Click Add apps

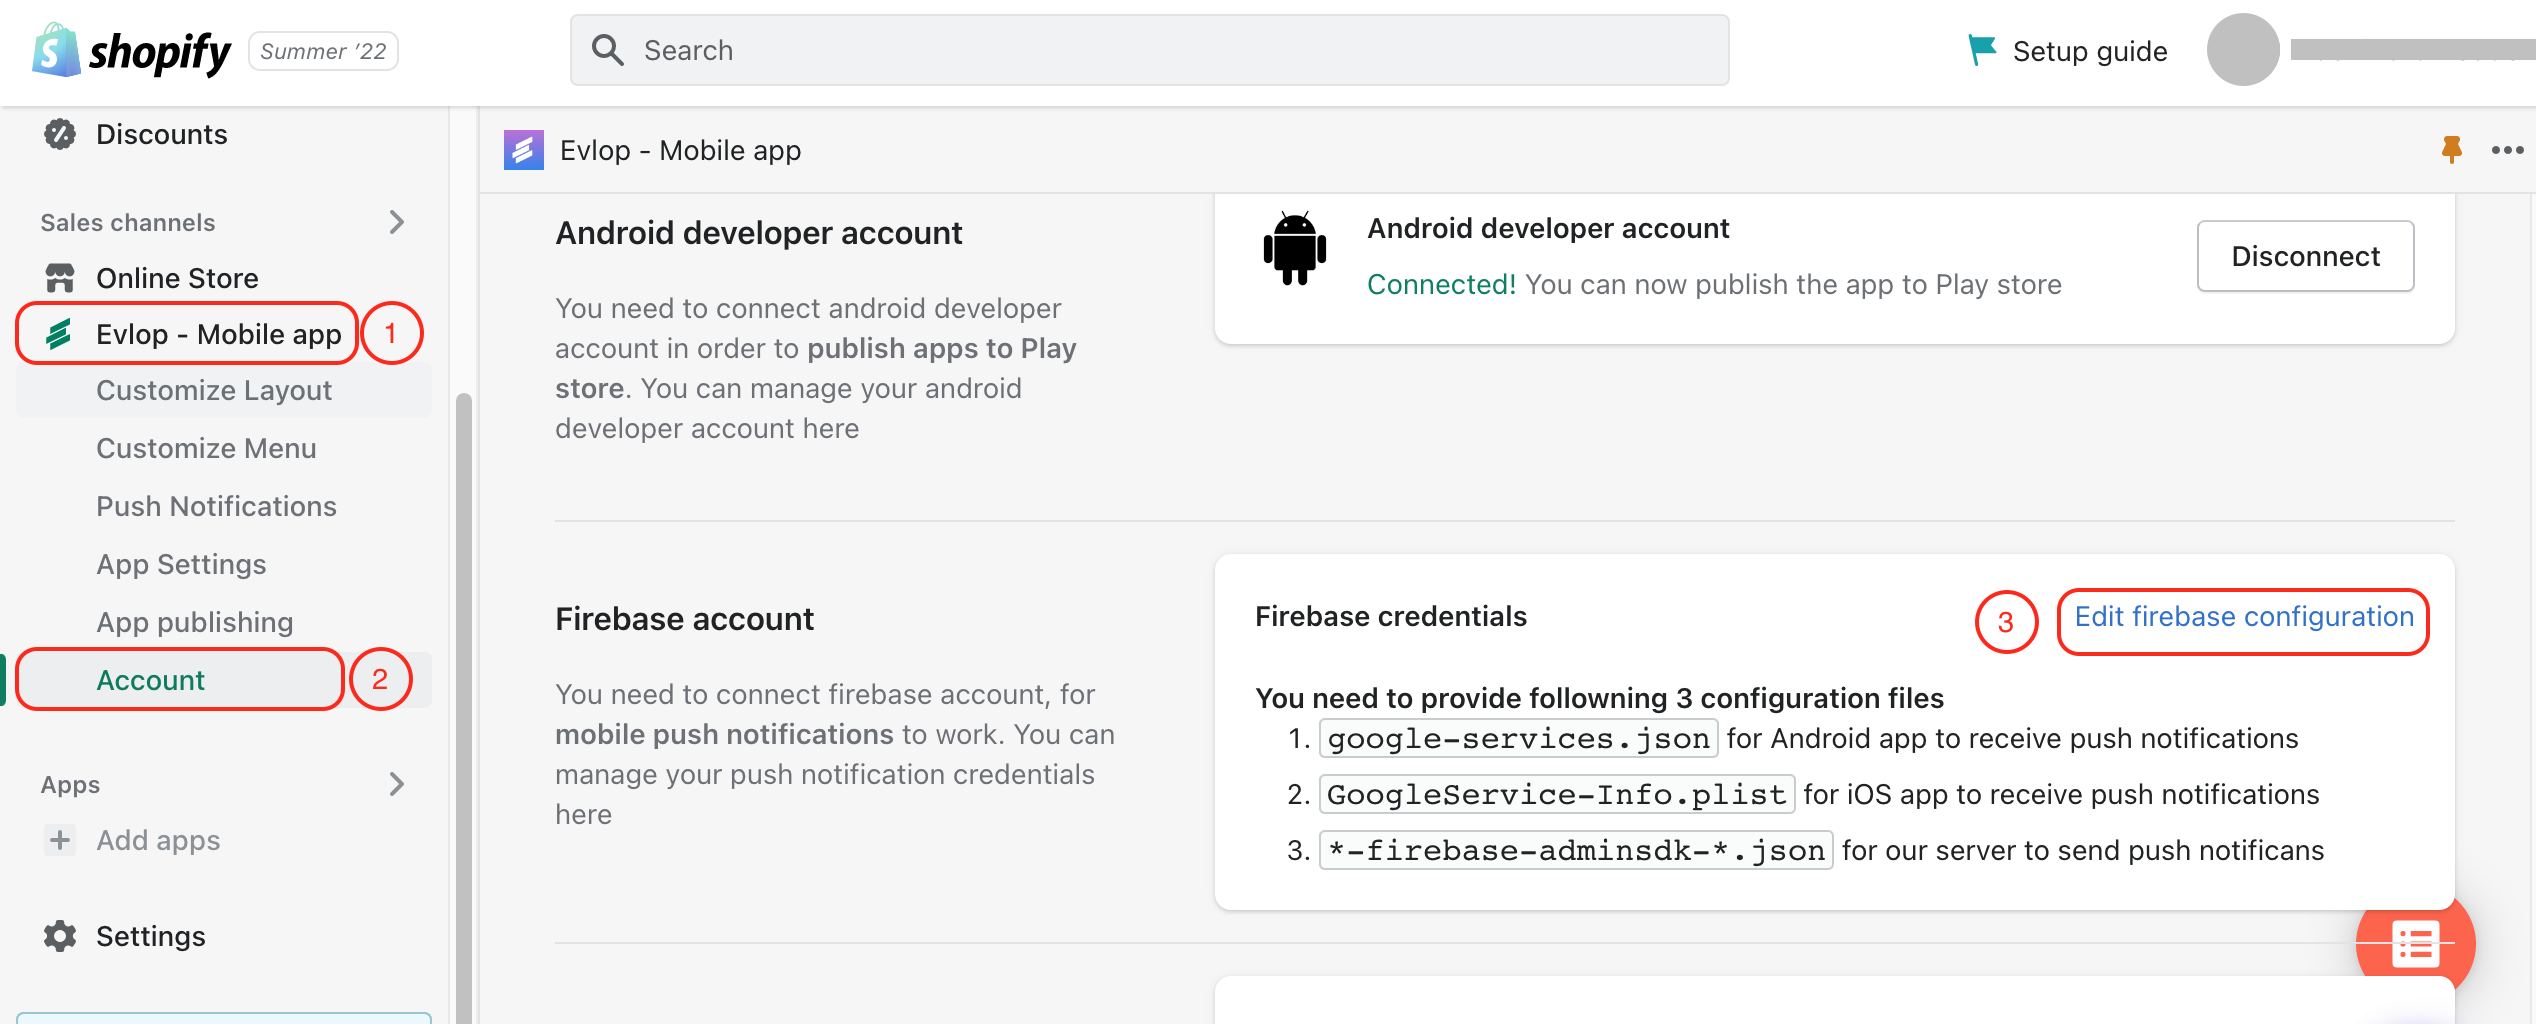click(158, 840)
